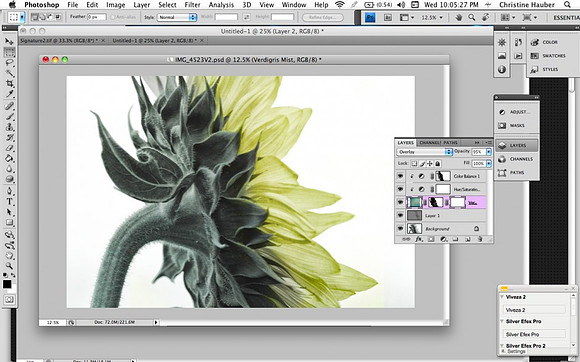Screen dimensions: 580x362
Task: Open the Layer menu
Action: coord(141,5)
